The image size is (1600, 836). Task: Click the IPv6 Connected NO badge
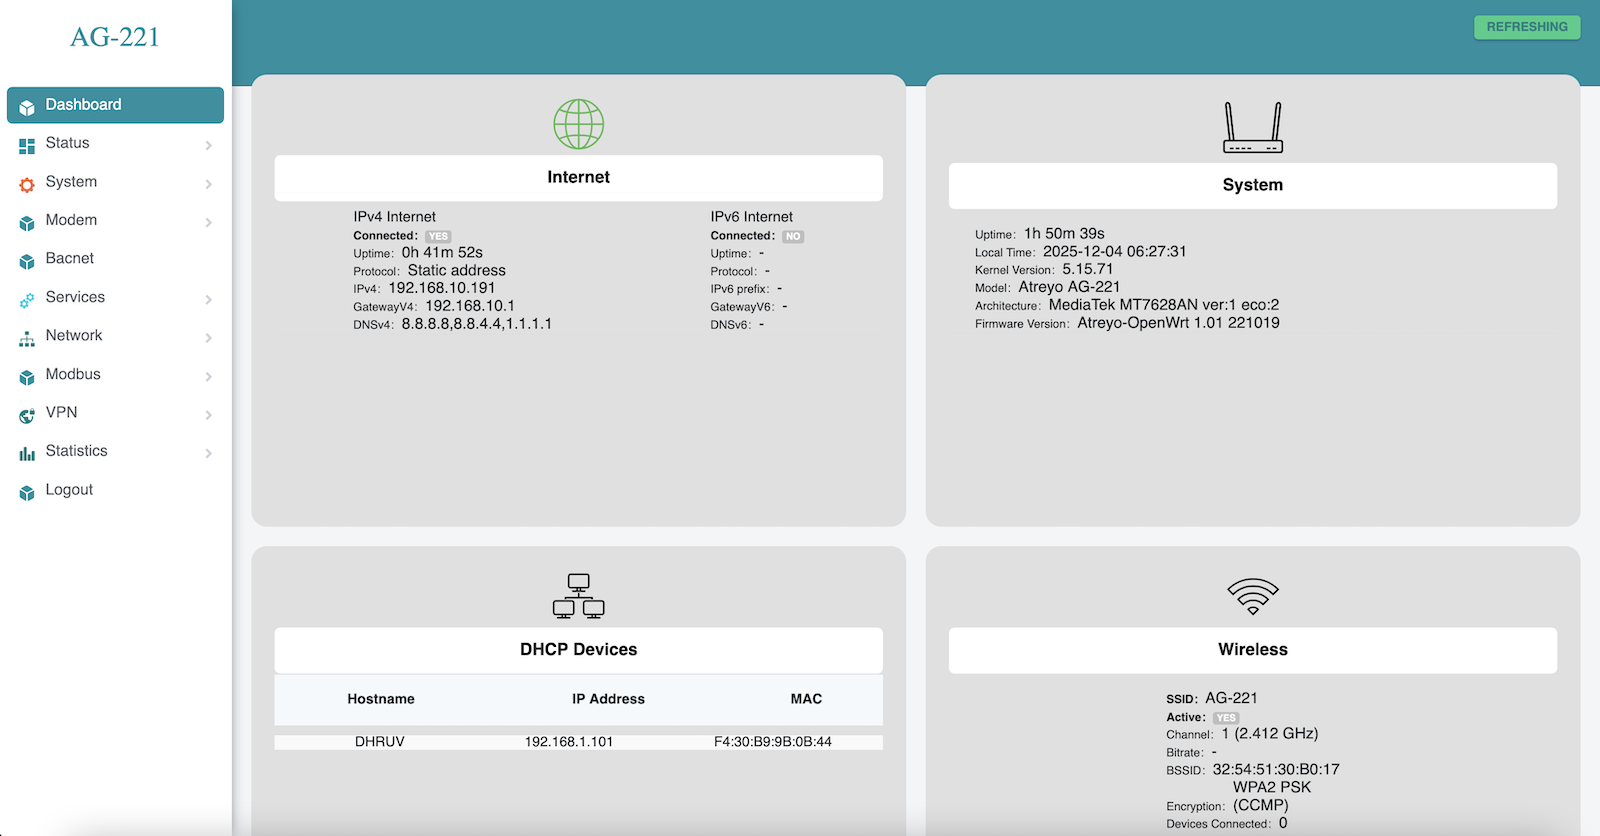793,237
